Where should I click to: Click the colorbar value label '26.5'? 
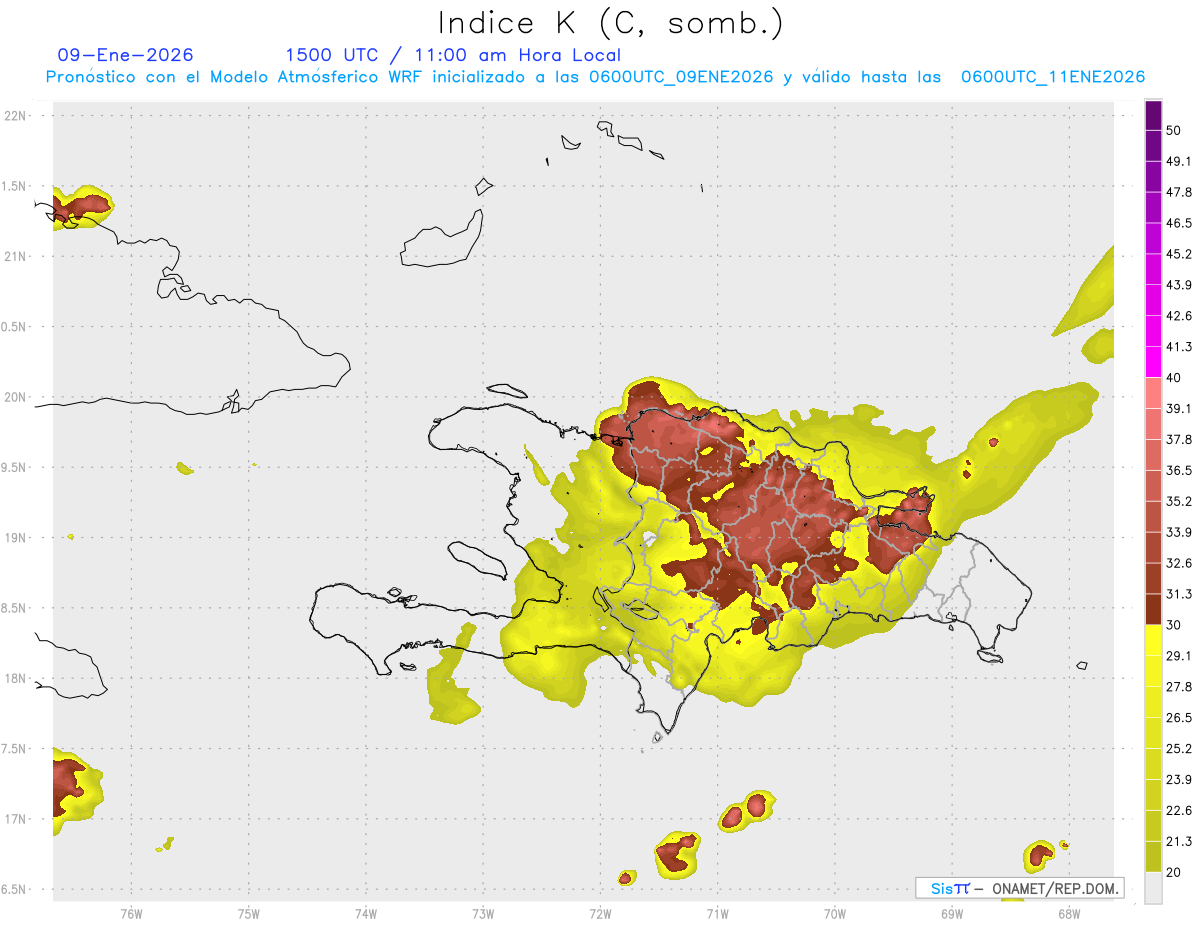click(1178, 718)
